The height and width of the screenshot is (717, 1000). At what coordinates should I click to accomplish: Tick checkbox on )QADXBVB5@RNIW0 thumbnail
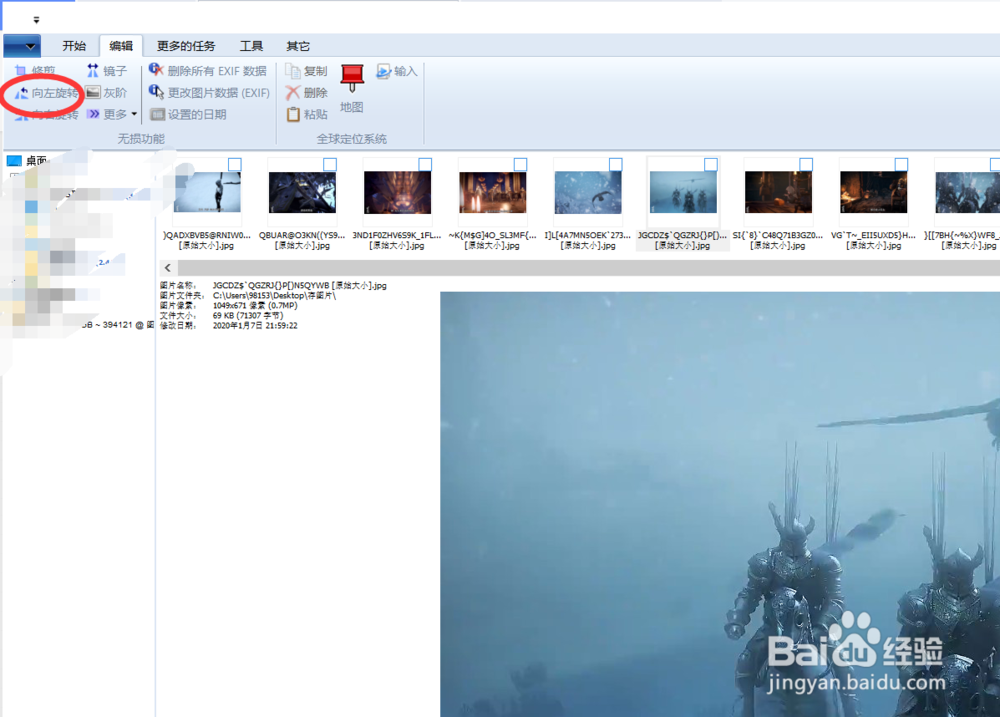(235, 165)
